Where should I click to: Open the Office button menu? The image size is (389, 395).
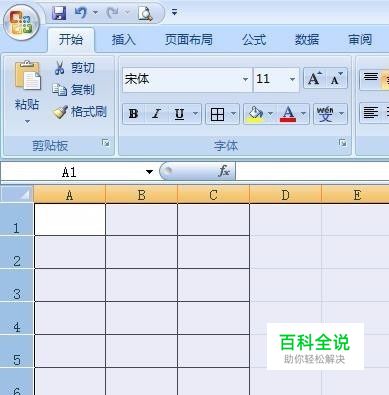(x=21, y=23)
